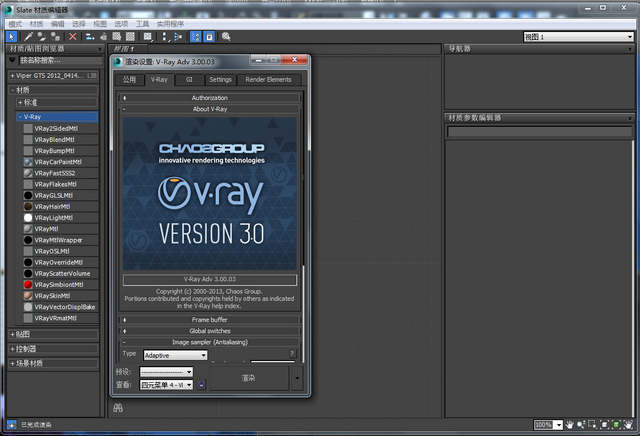Open the 材质 menu in menu bar
This screenshot has width=640, height=436.
[x=36, y=21]
